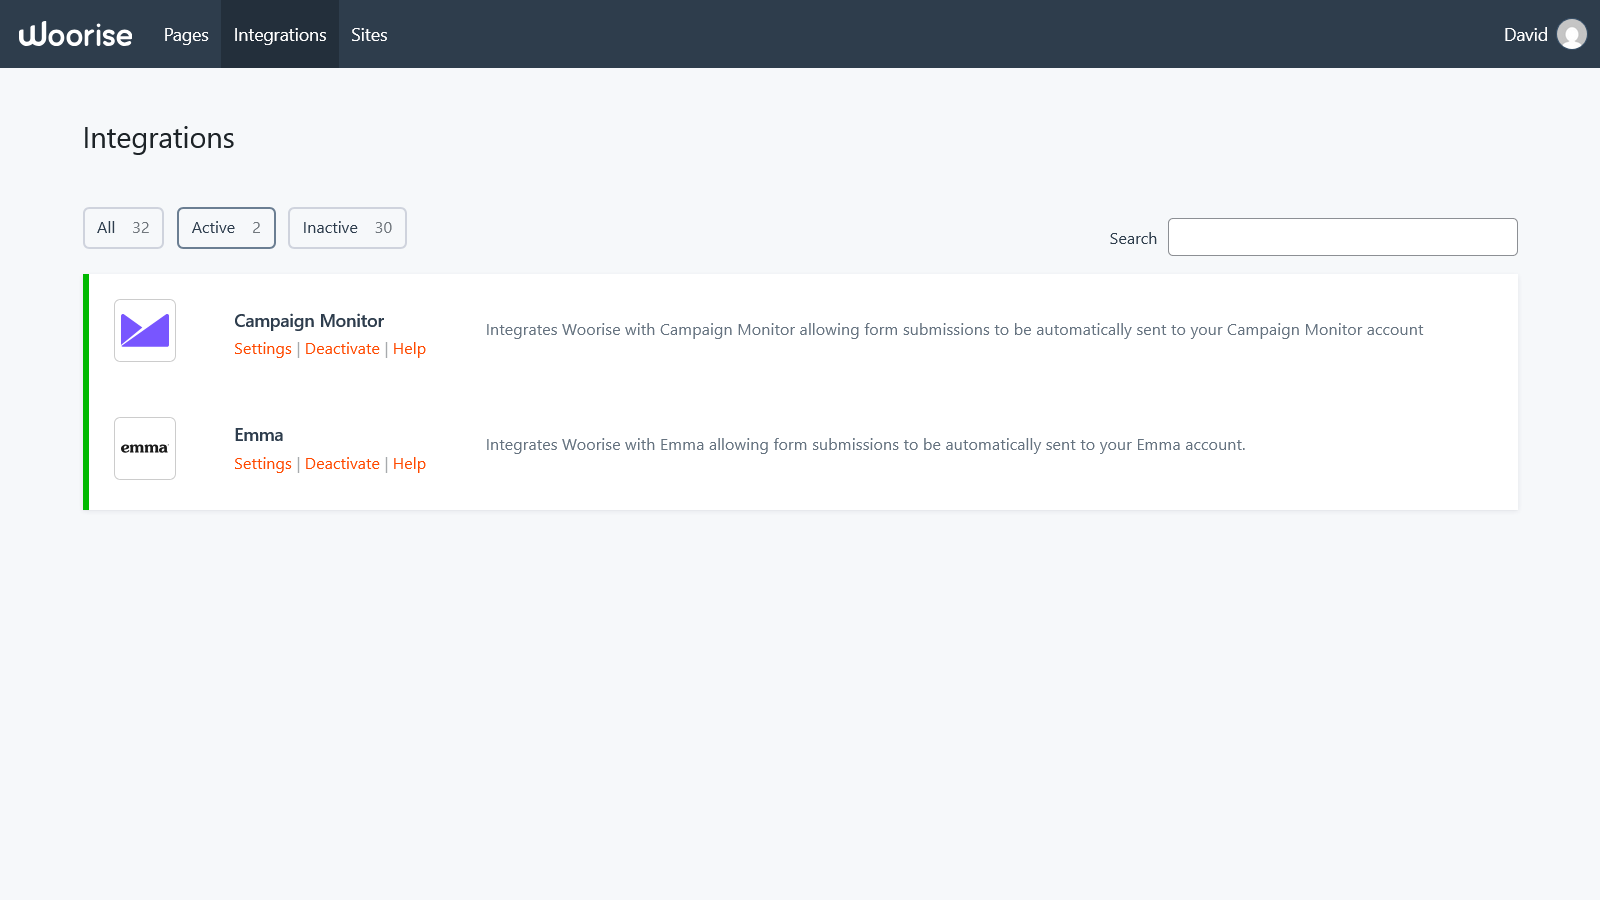Show All 32 integrations filter

(x=123, y=228)
